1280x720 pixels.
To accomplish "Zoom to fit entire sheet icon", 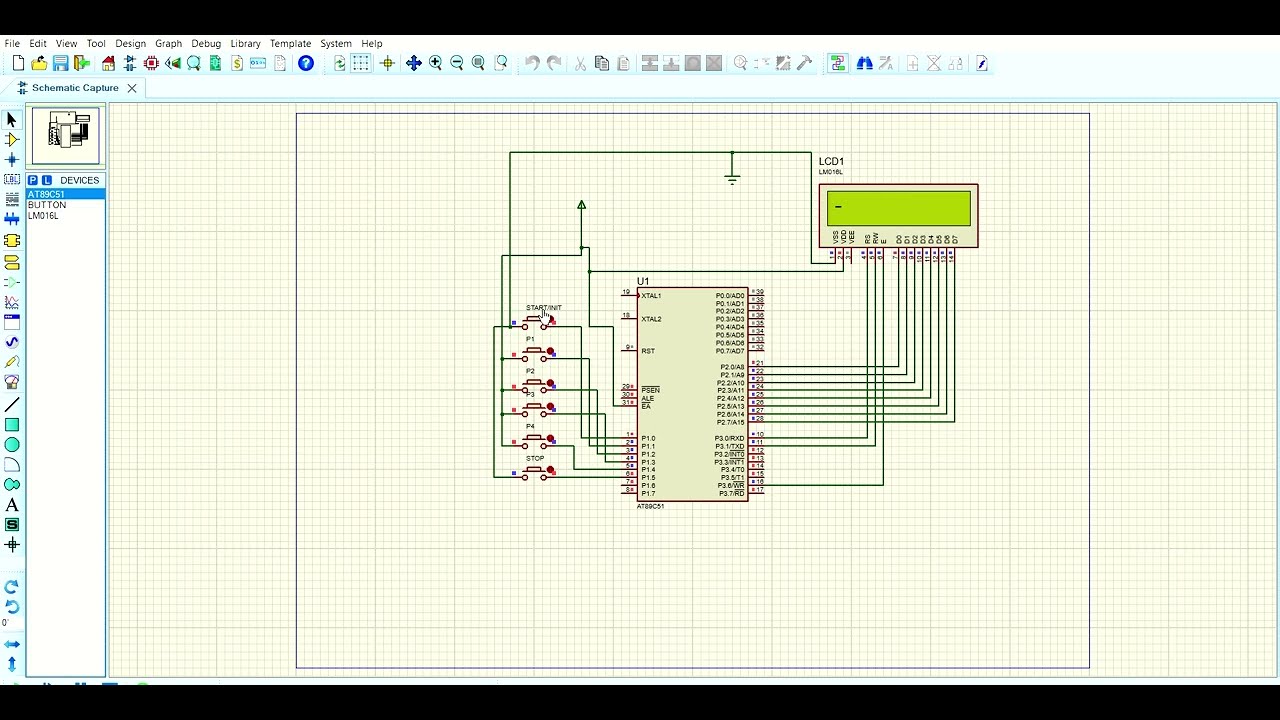I will click(478, 63).
